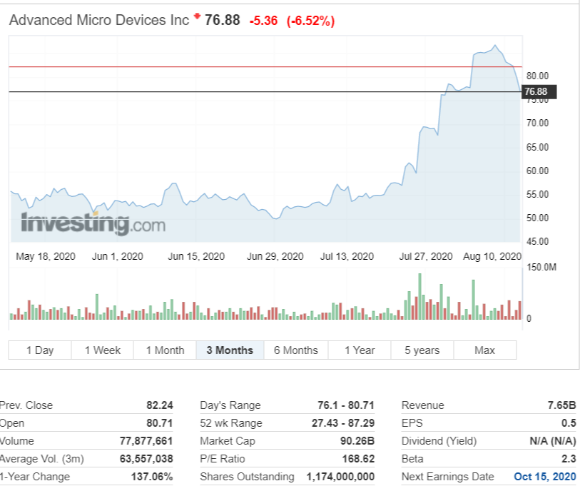The image size is (580, 486).
Task: Click 52 wk Range value 27.43 - 87.29
Action: [x=343, y=423]
